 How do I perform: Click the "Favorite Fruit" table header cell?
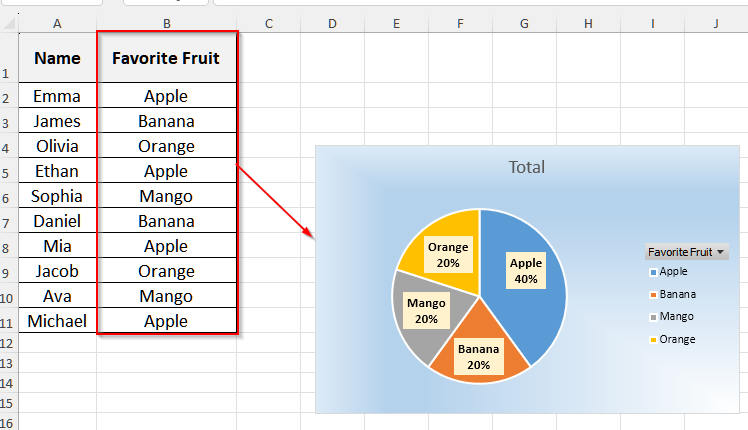166,59
